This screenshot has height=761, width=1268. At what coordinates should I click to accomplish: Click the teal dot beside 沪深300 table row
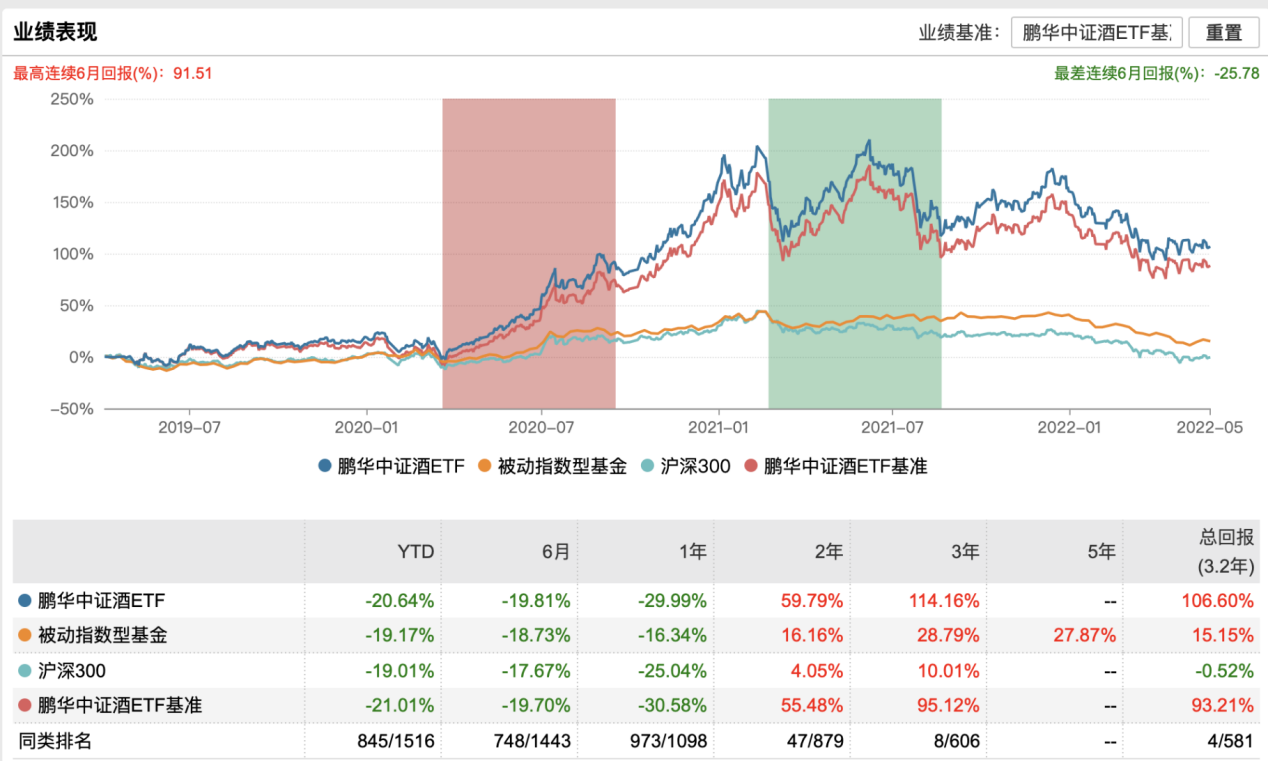[x=25, y=670]
